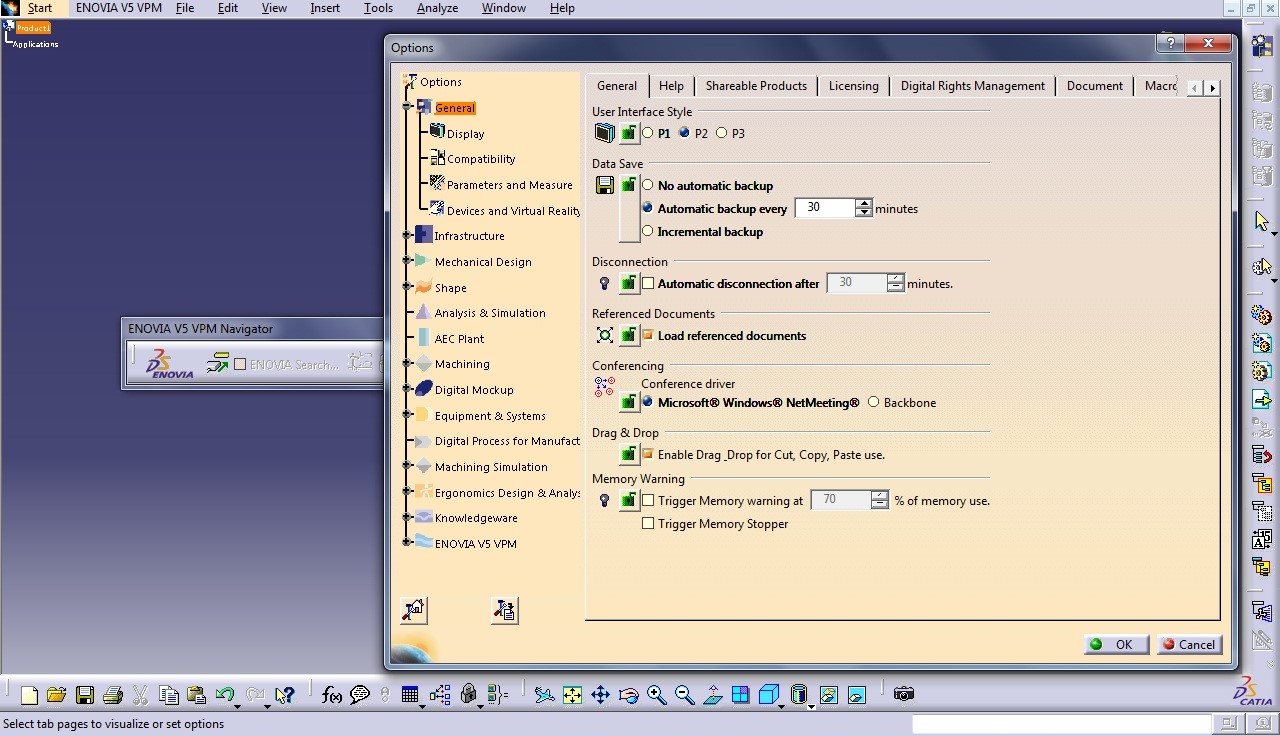
Task: Expand the Machining tree node
Action: point(407,365)
